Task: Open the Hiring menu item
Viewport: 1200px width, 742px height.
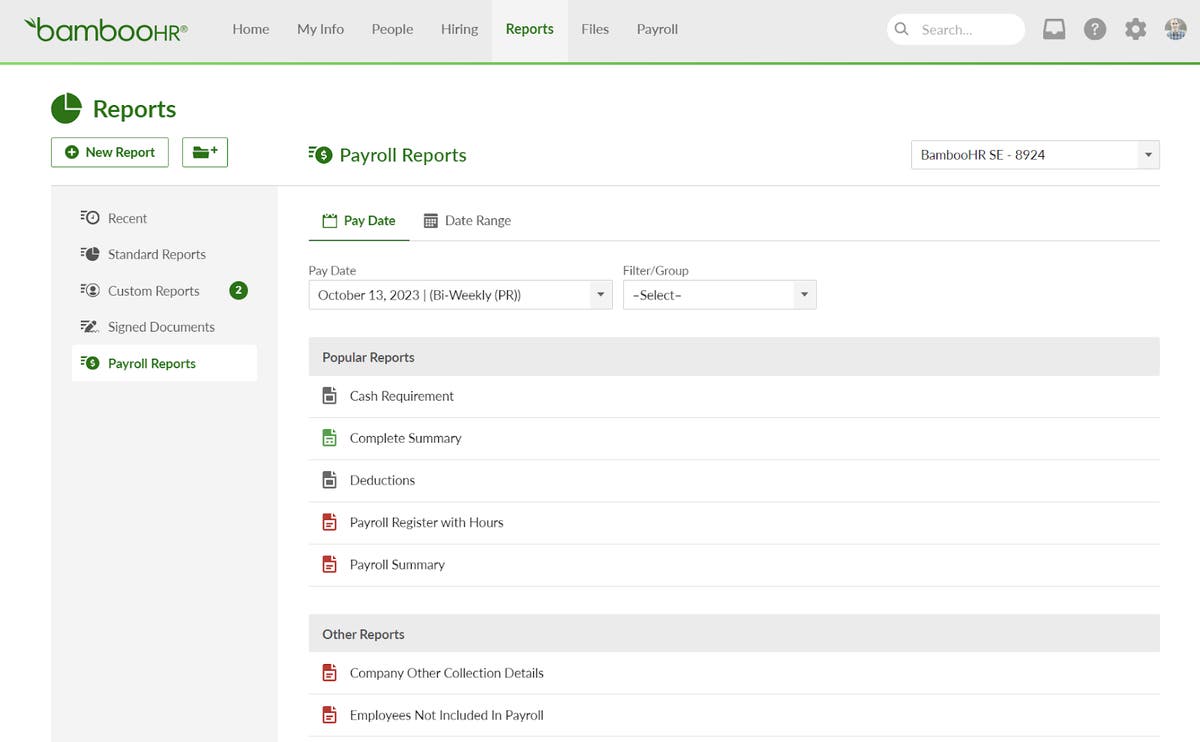Action: pyautogui.click(x=459, y=29)
